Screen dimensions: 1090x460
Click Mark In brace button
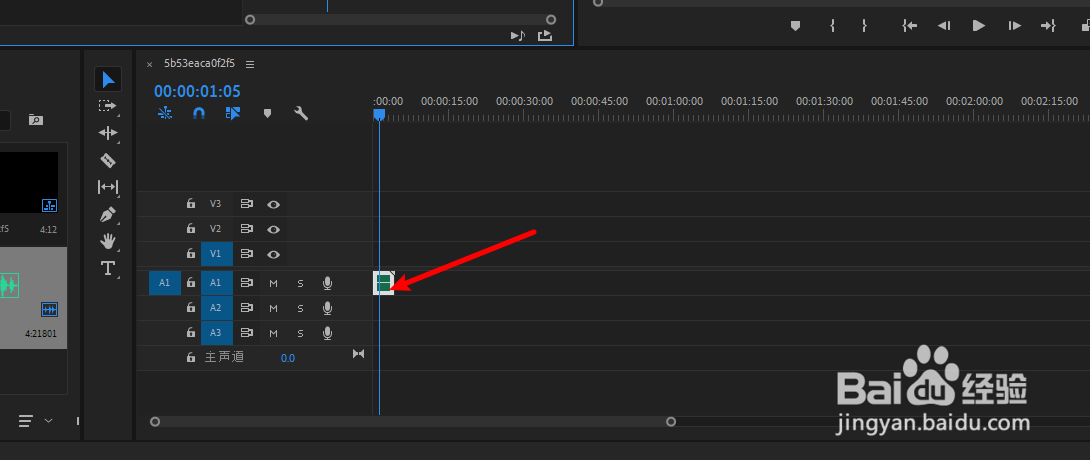point(832,26)
